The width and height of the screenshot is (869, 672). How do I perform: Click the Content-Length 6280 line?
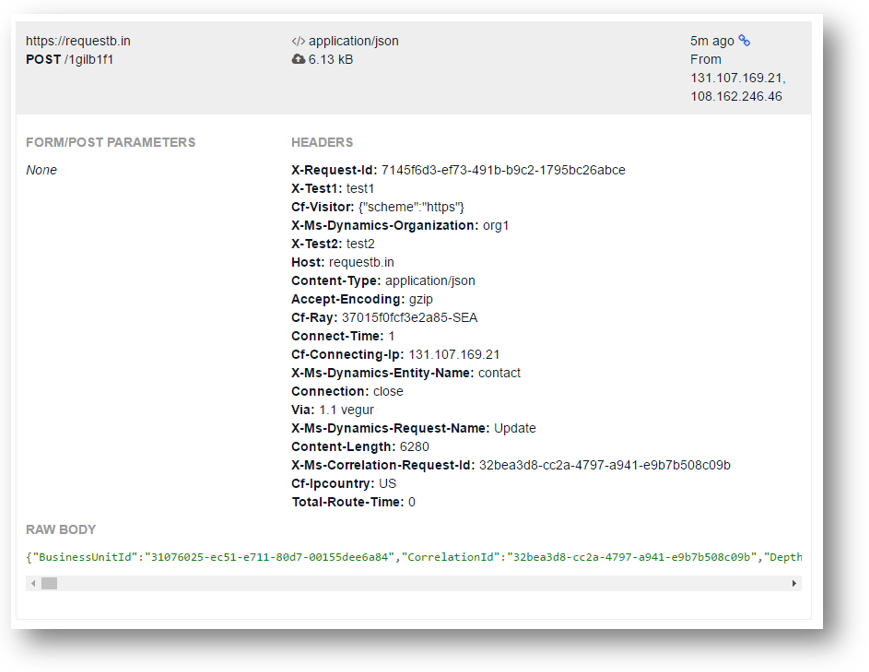pos(360,447)
